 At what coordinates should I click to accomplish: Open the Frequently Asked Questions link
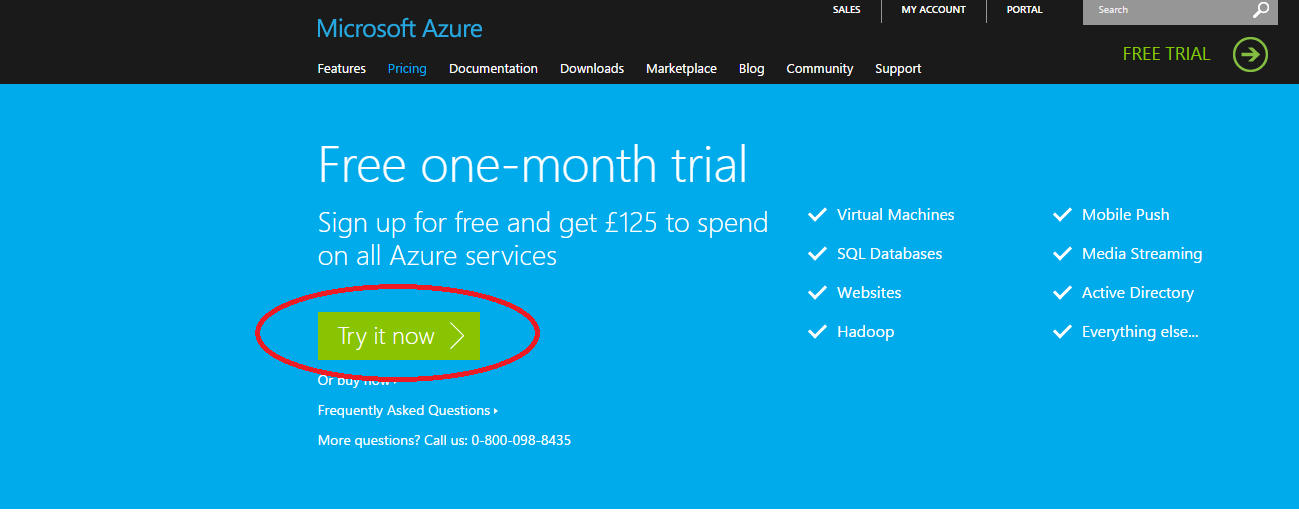(405, 411)
